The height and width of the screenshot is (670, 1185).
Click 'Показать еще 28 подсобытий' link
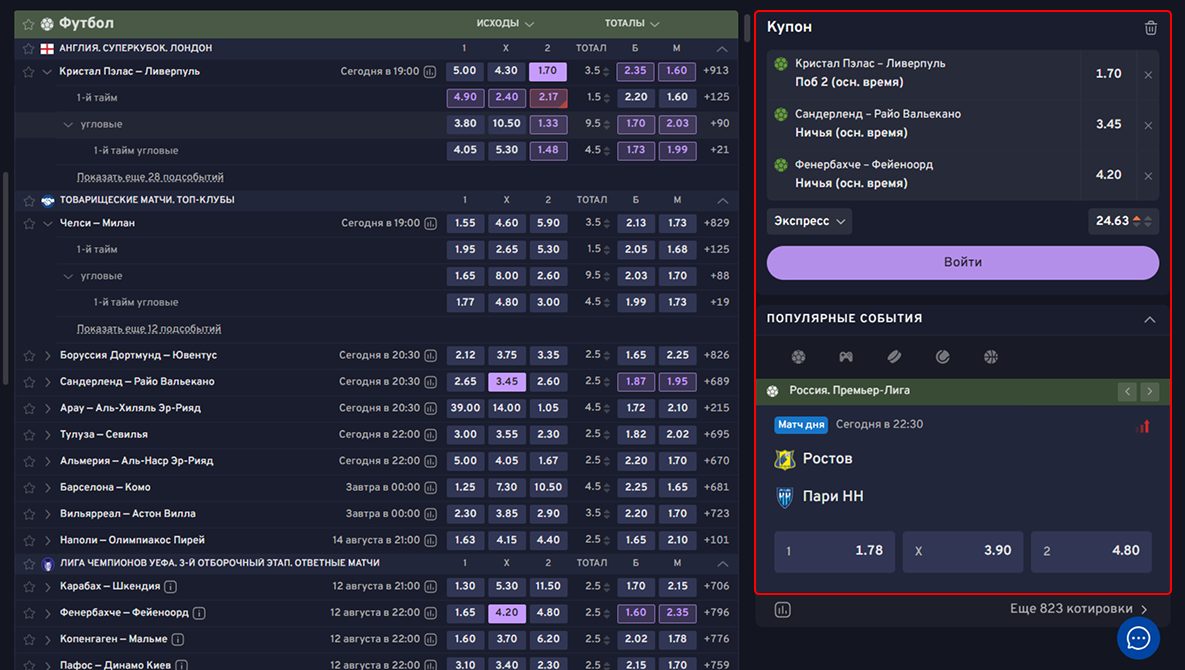[150, 177]
